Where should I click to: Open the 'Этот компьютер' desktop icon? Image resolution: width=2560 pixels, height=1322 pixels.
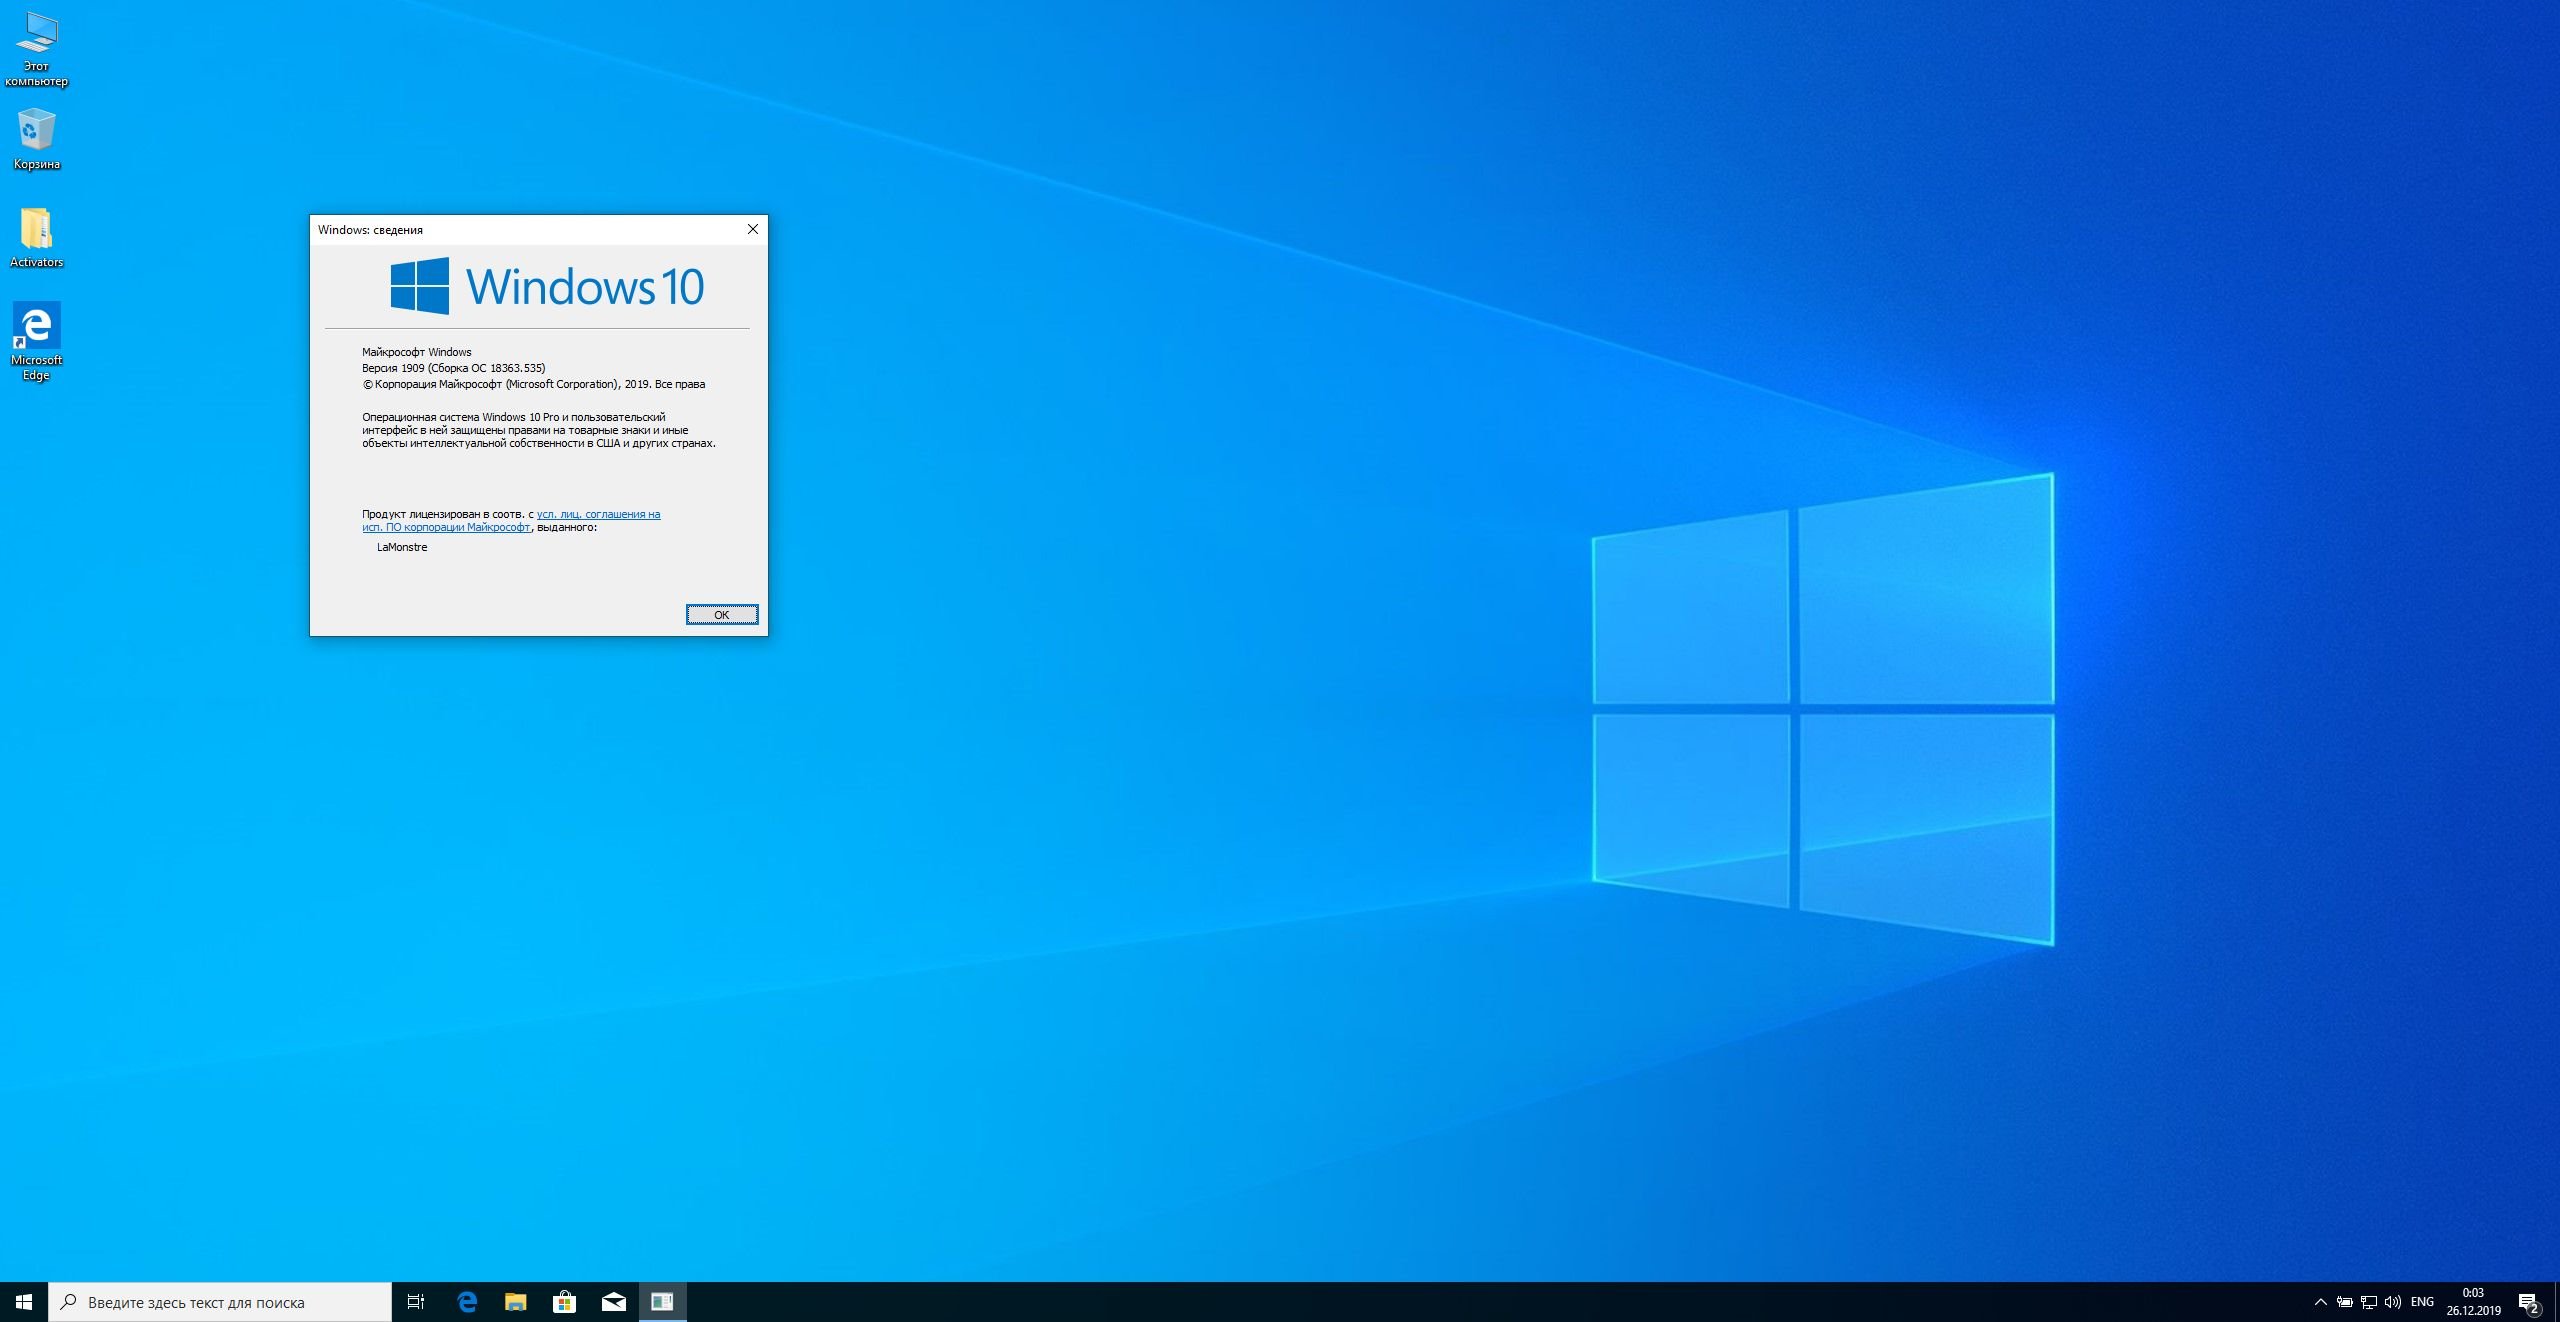click(x=36, y=49)
